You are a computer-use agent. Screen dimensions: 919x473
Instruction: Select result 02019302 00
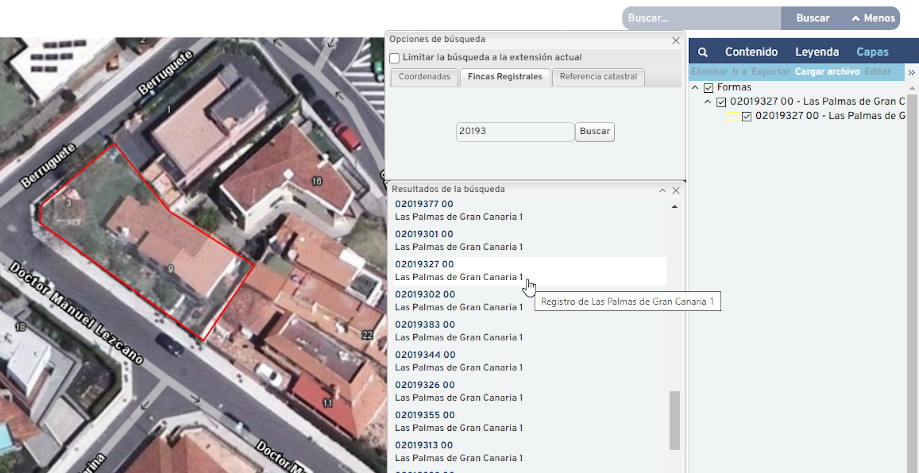[x=424, y=294]
